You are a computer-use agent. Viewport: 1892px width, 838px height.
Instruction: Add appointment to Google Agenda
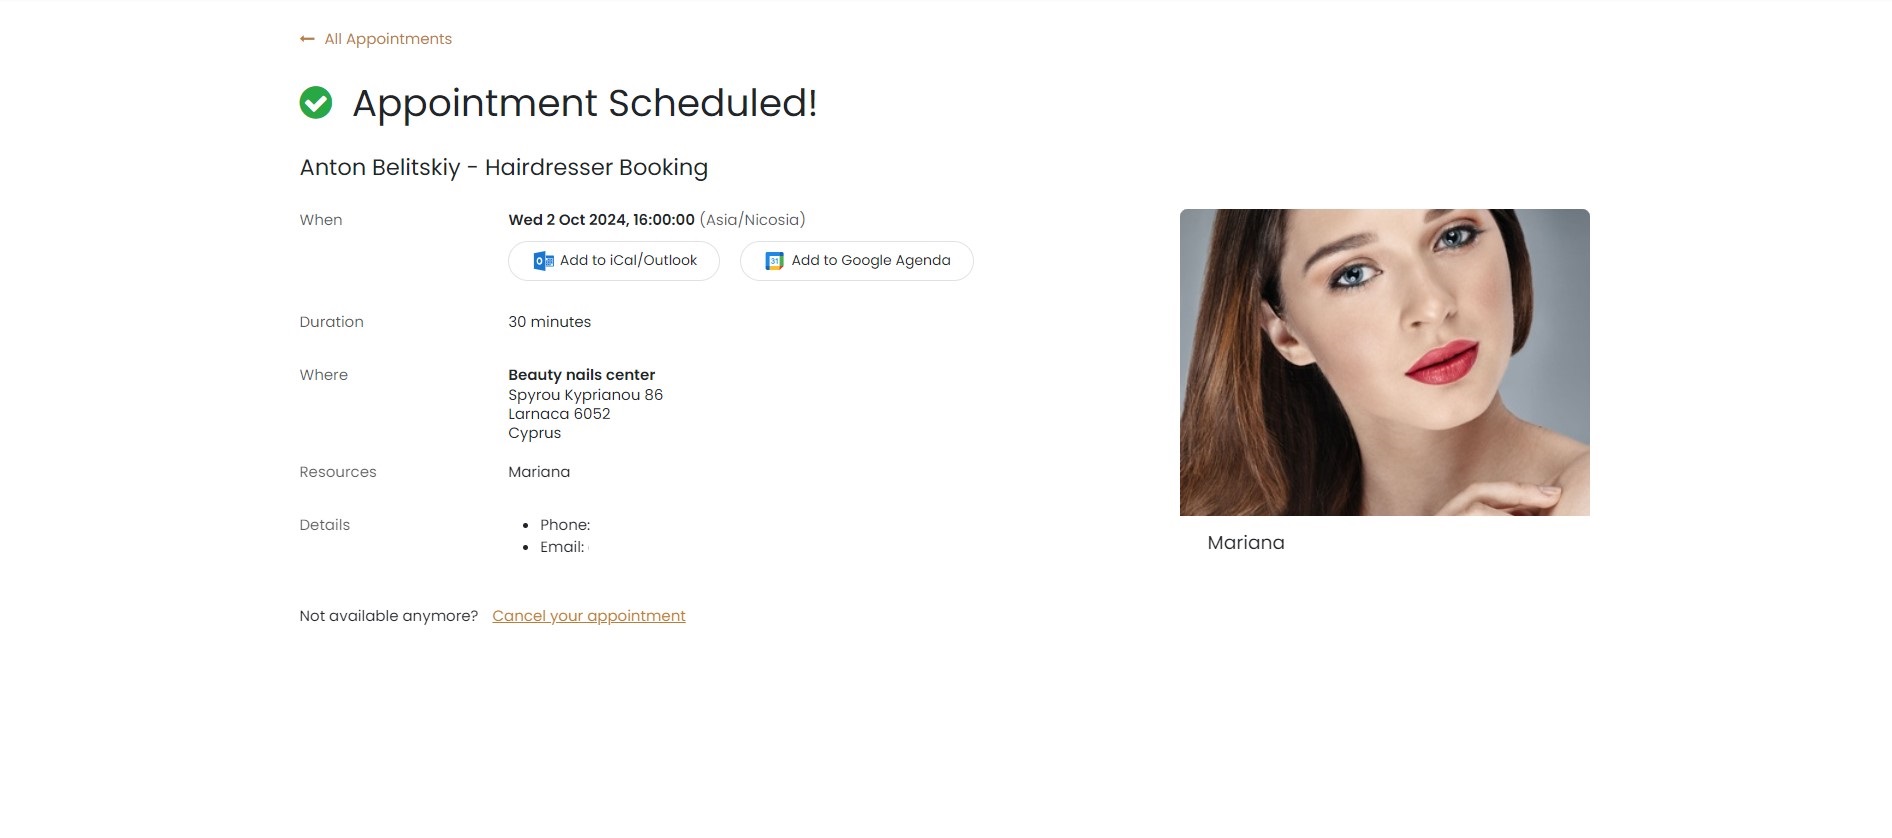click(856, 261)
